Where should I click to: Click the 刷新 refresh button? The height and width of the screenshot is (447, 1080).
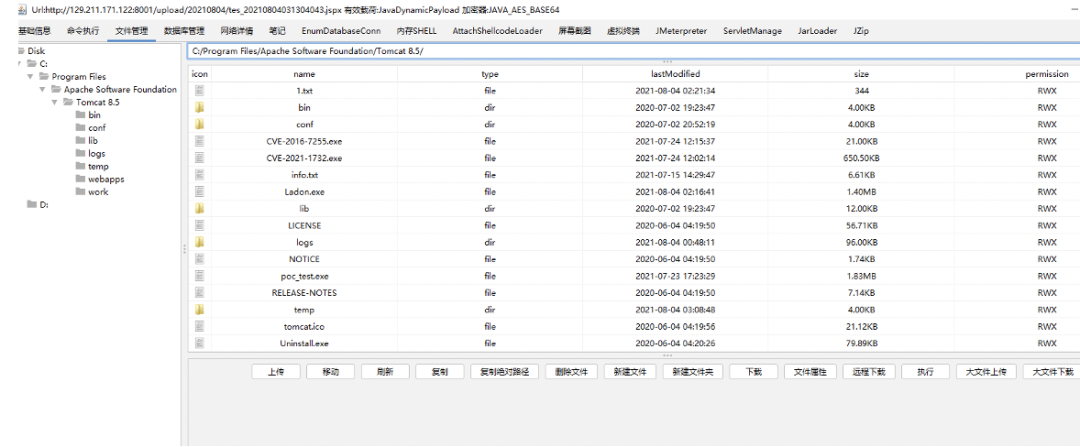(385, 372)
